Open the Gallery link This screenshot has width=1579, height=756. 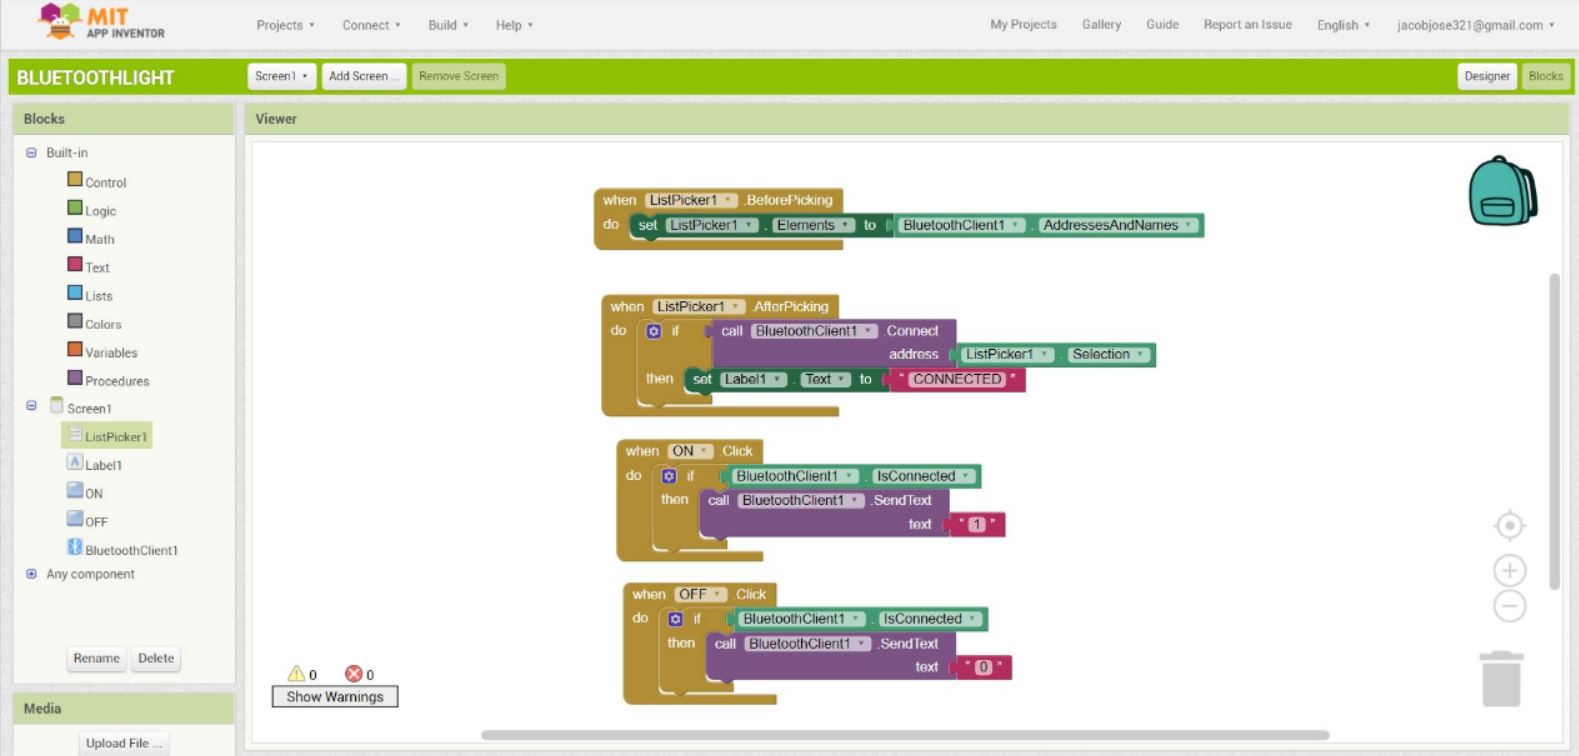click(1101, 25)
